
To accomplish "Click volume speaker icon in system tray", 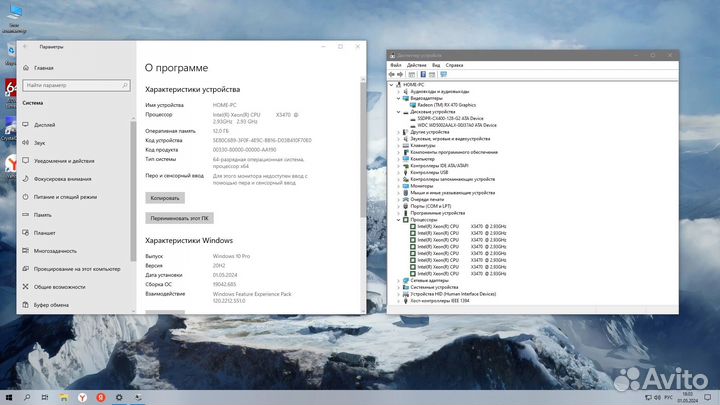I will coord(657,398).
